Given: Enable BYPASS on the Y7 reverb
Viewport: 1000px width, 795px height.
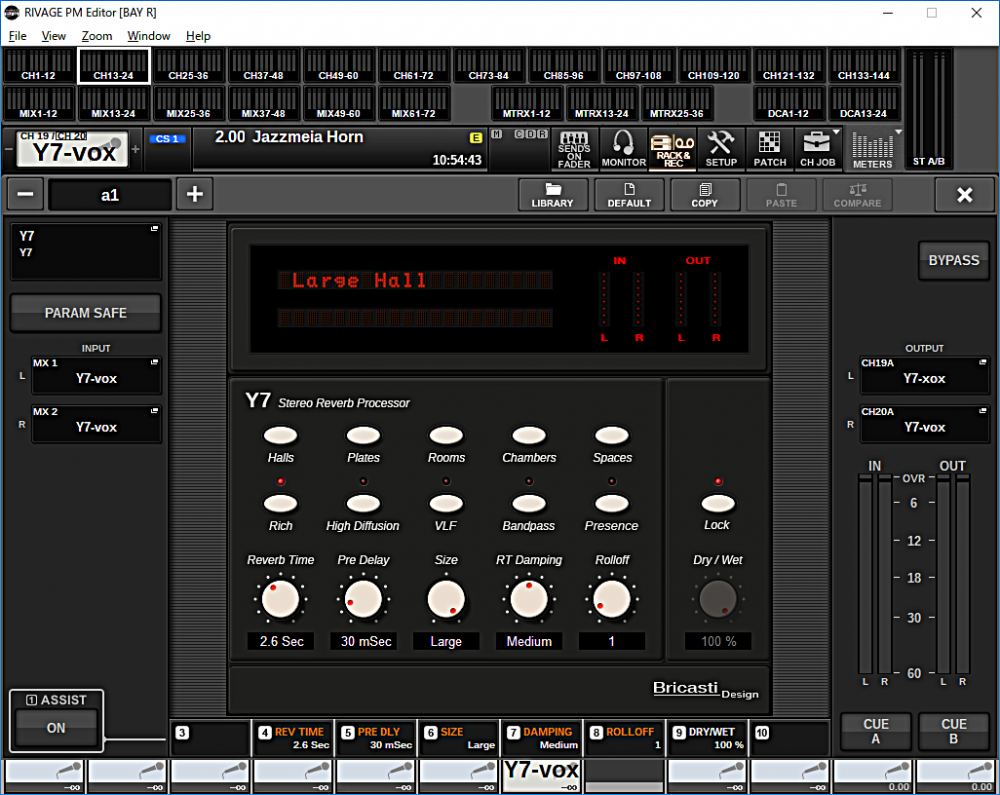Looking at the screenshot, I should pyautogui.click(x=953, y=260).
